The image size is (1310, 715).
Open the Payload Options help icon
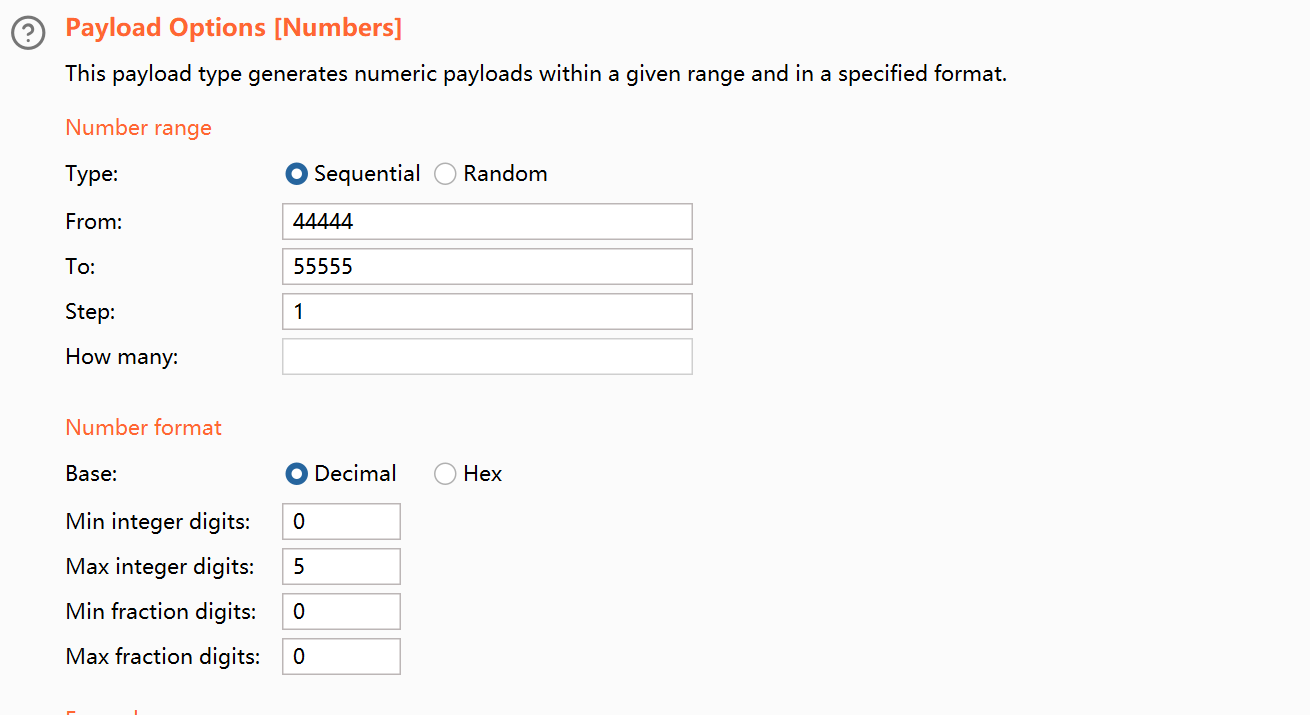coord(28,33)
